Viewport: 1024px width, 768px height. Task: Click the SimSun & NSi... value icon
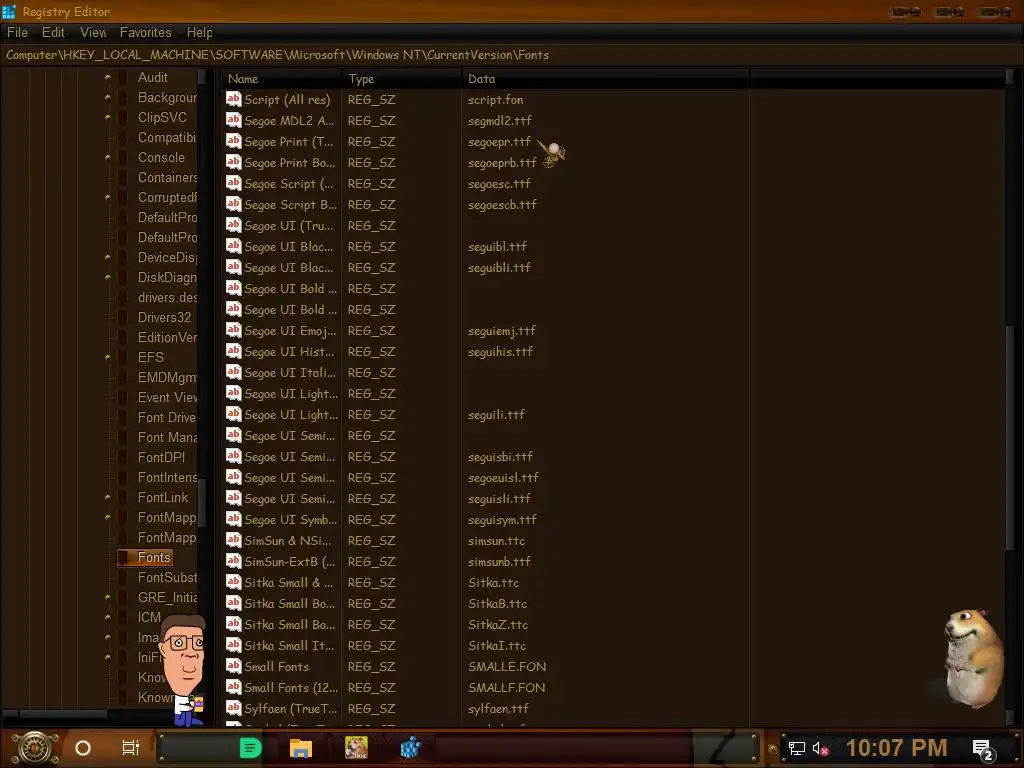(233, 540)
